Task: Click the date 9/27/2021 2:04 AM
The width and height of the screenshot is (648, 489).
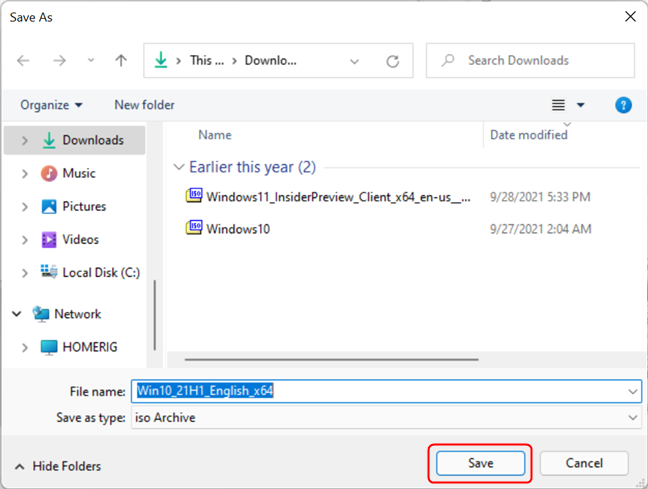Action: pyautogui.click(x=541, y=229)
